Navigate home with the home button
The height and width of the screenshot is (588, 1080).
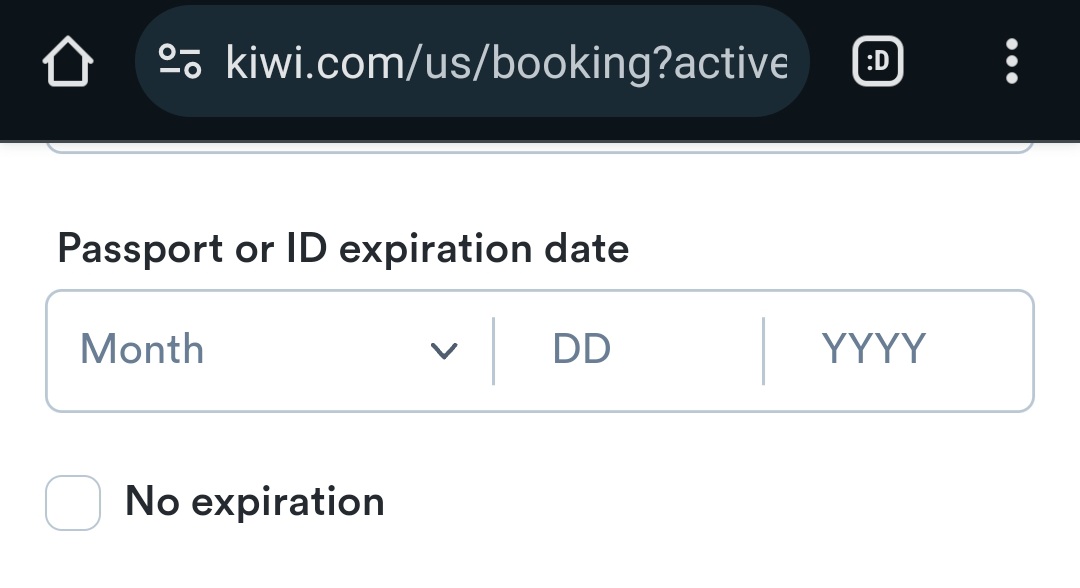(67, 61)
